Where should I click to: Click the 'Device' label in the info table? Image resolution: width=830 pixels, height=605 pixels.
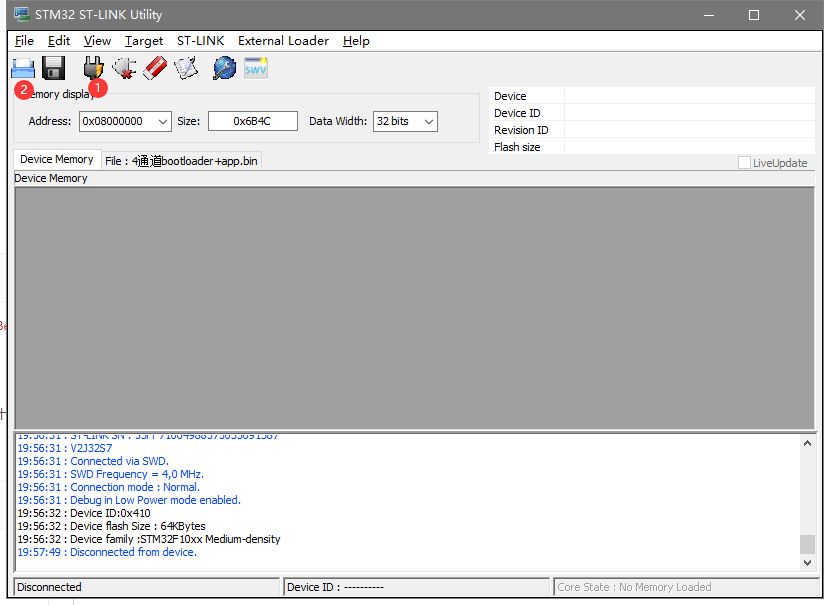click(510, 96)
